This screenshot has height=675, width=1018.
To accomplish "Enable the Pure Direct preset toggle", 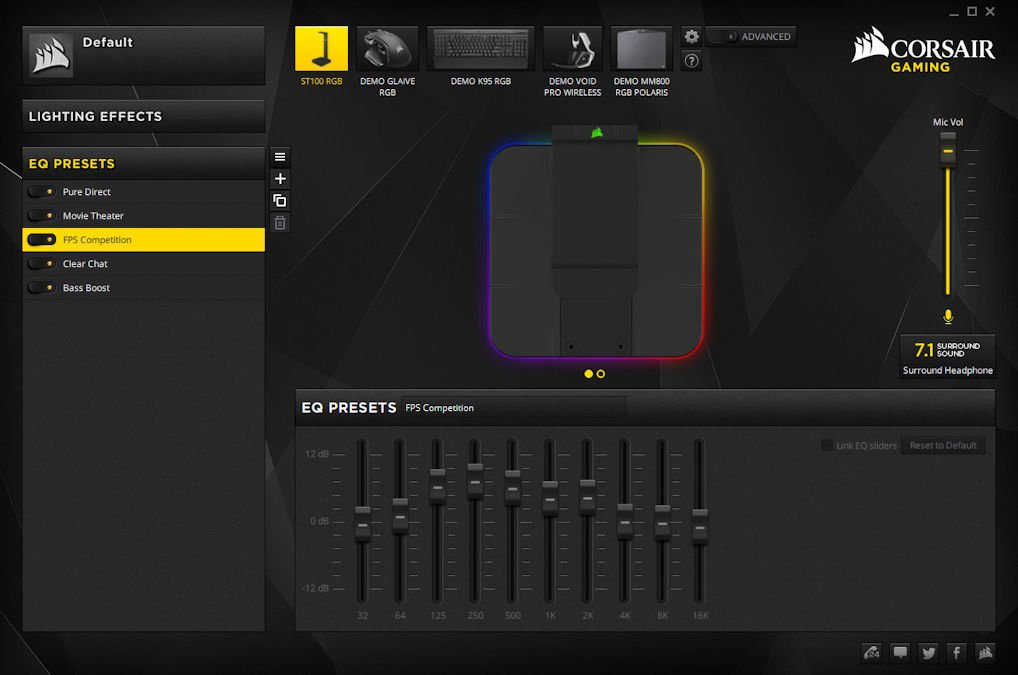I will point(42,192).
